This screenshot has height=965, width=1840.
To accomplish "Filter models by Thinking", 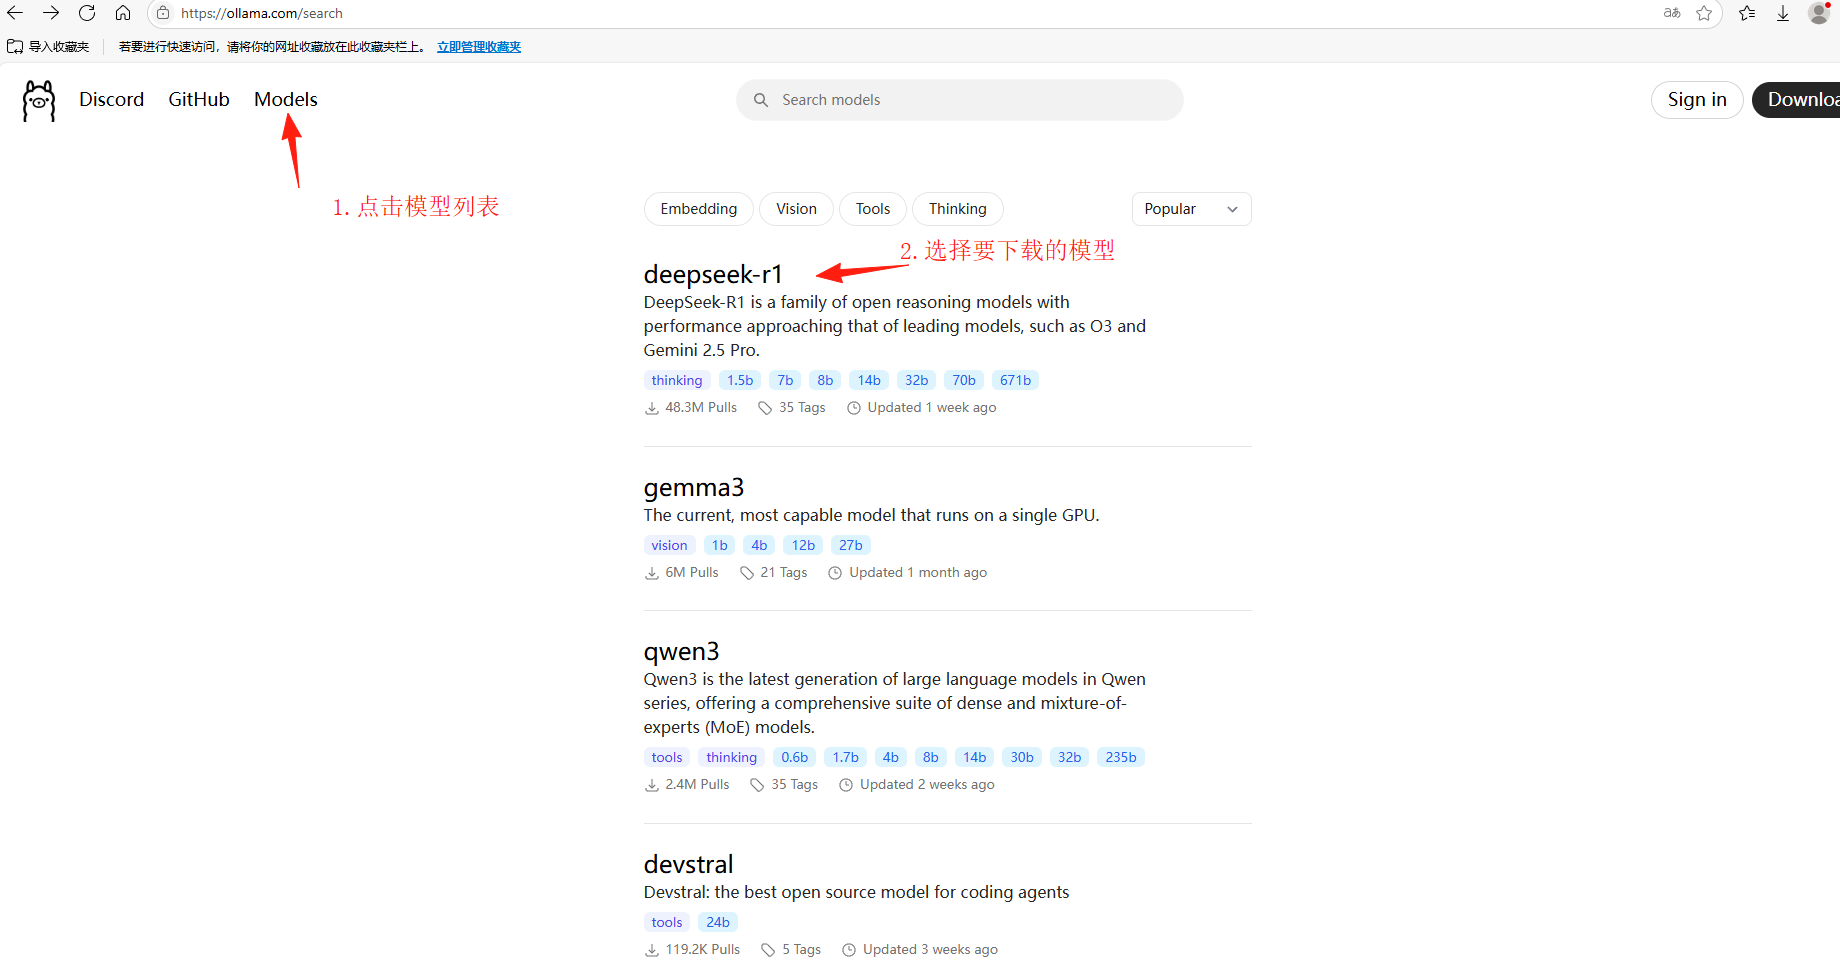I will click(958, 209).
